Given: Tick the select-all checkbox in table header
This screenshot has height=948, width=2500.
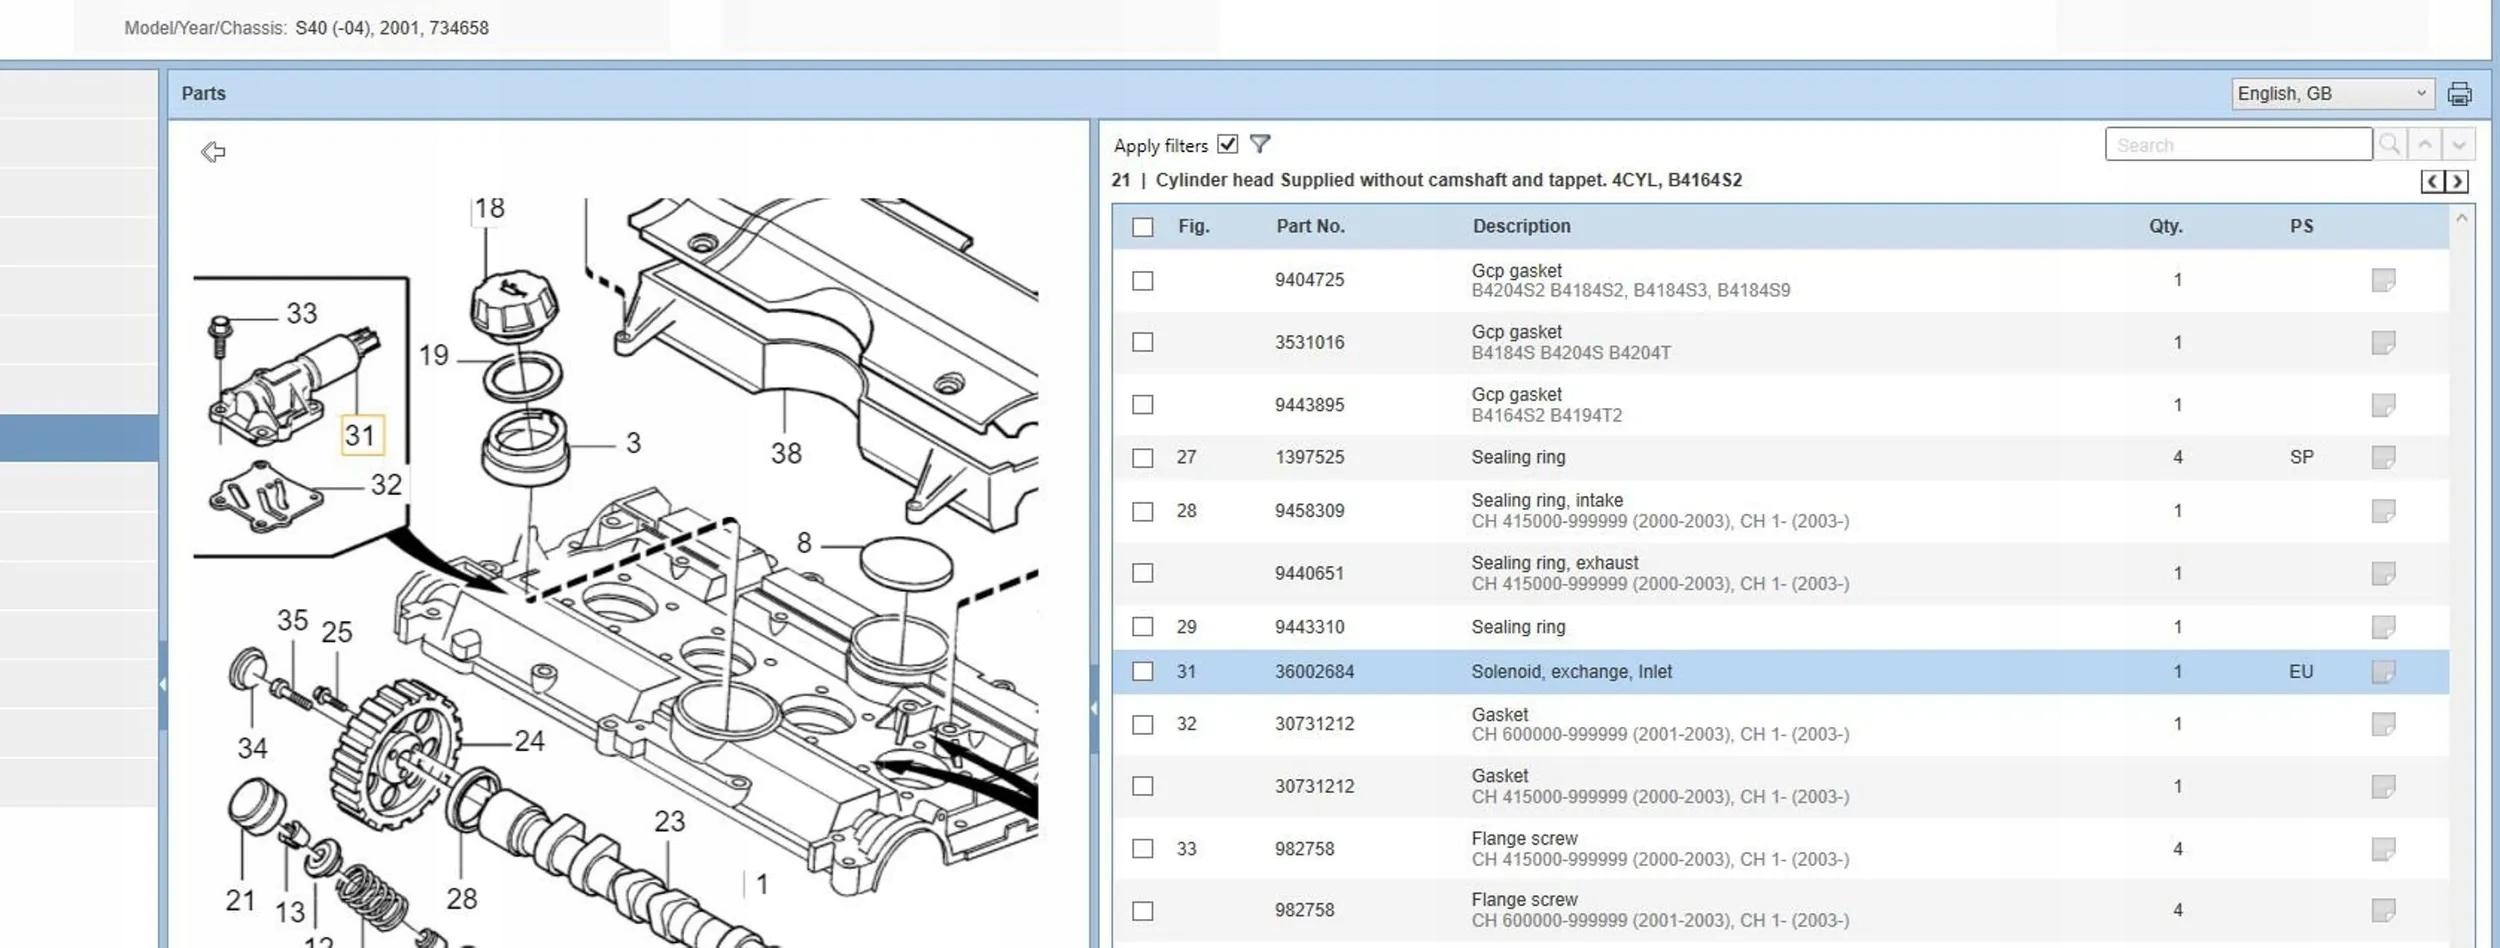Looking at the screenshot, I should [x=1143, y=227].
